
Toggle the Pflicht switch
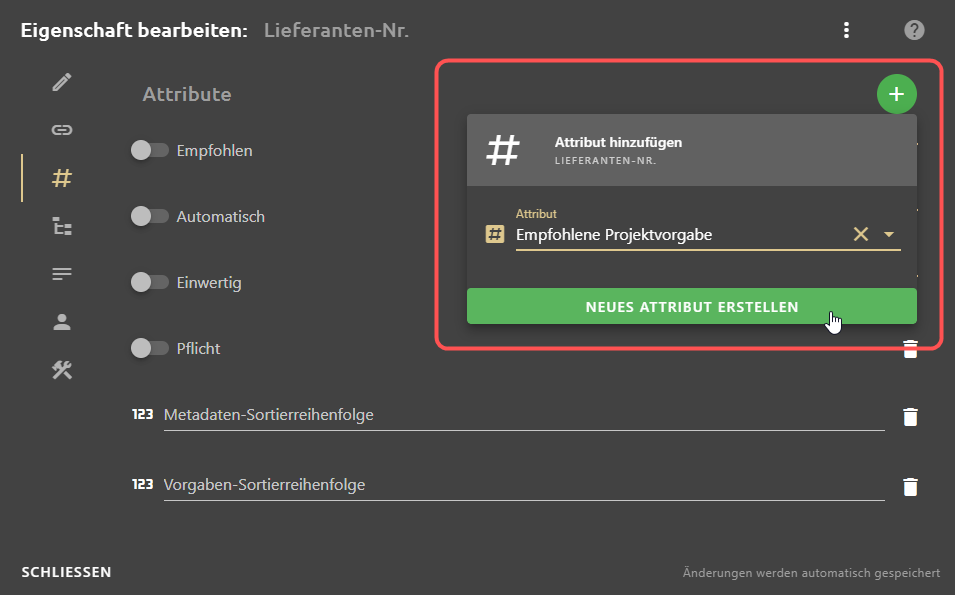coord(149,348)
